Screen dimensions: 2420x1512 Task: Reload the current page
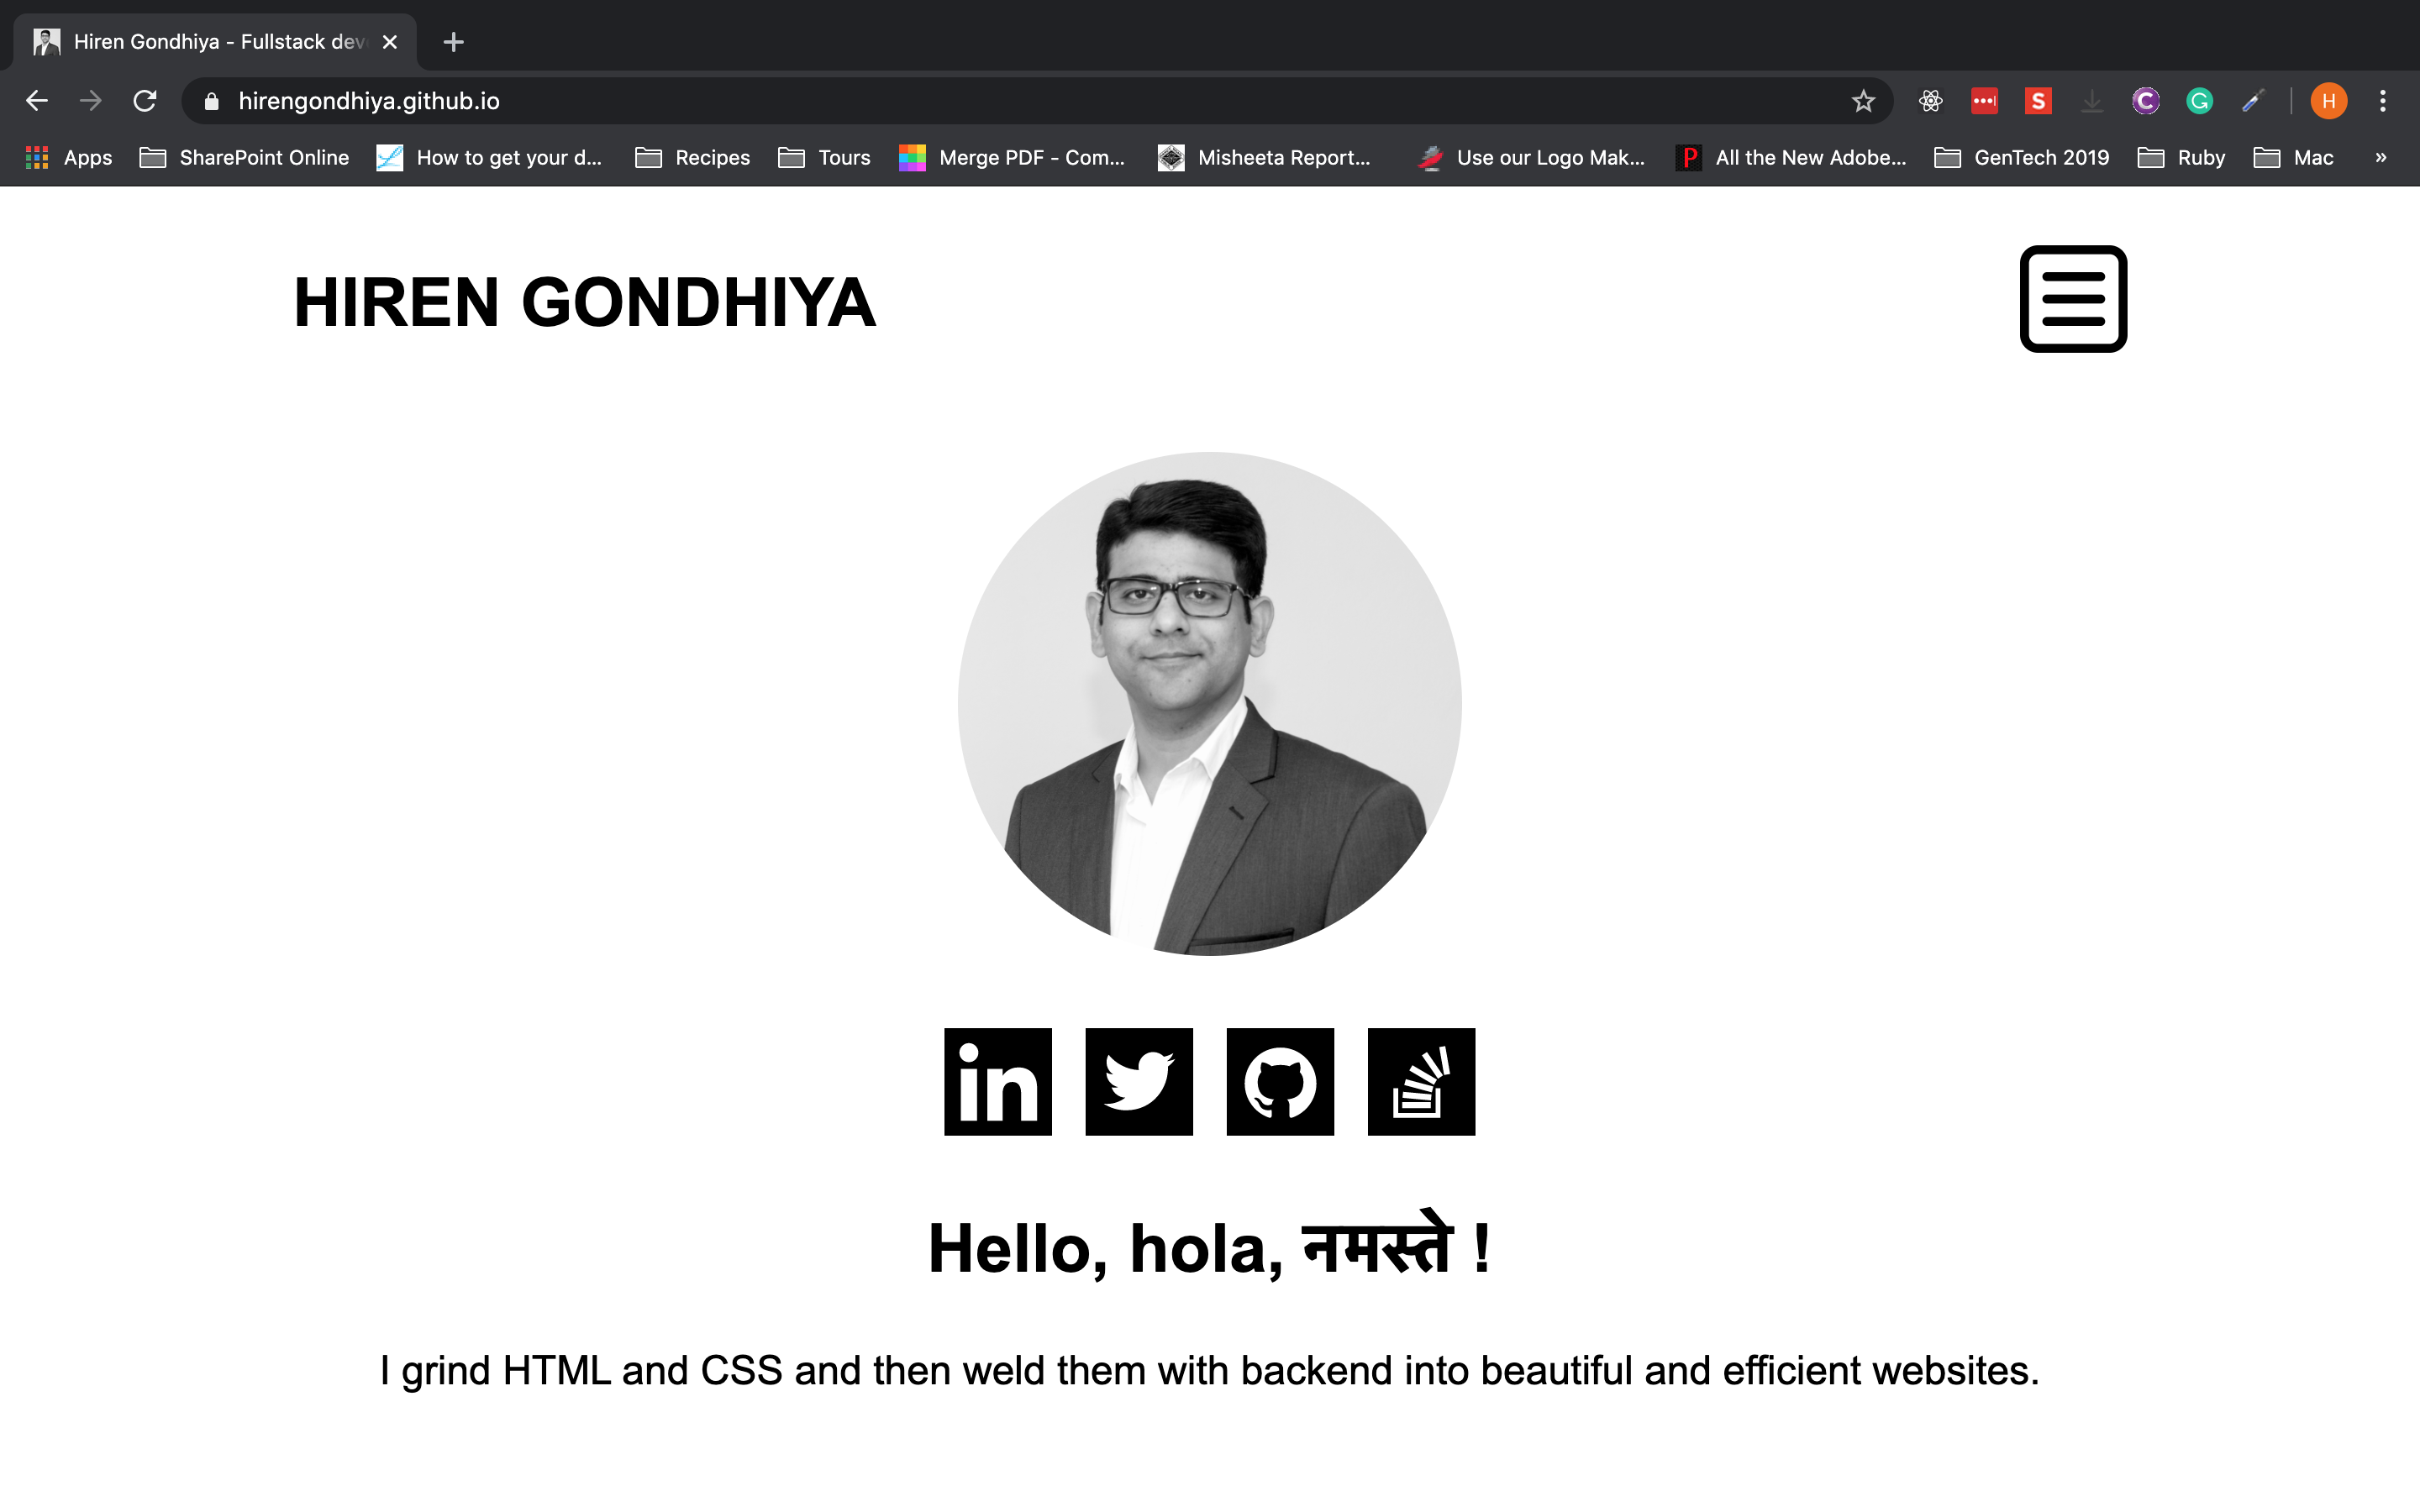click(145, 101)
